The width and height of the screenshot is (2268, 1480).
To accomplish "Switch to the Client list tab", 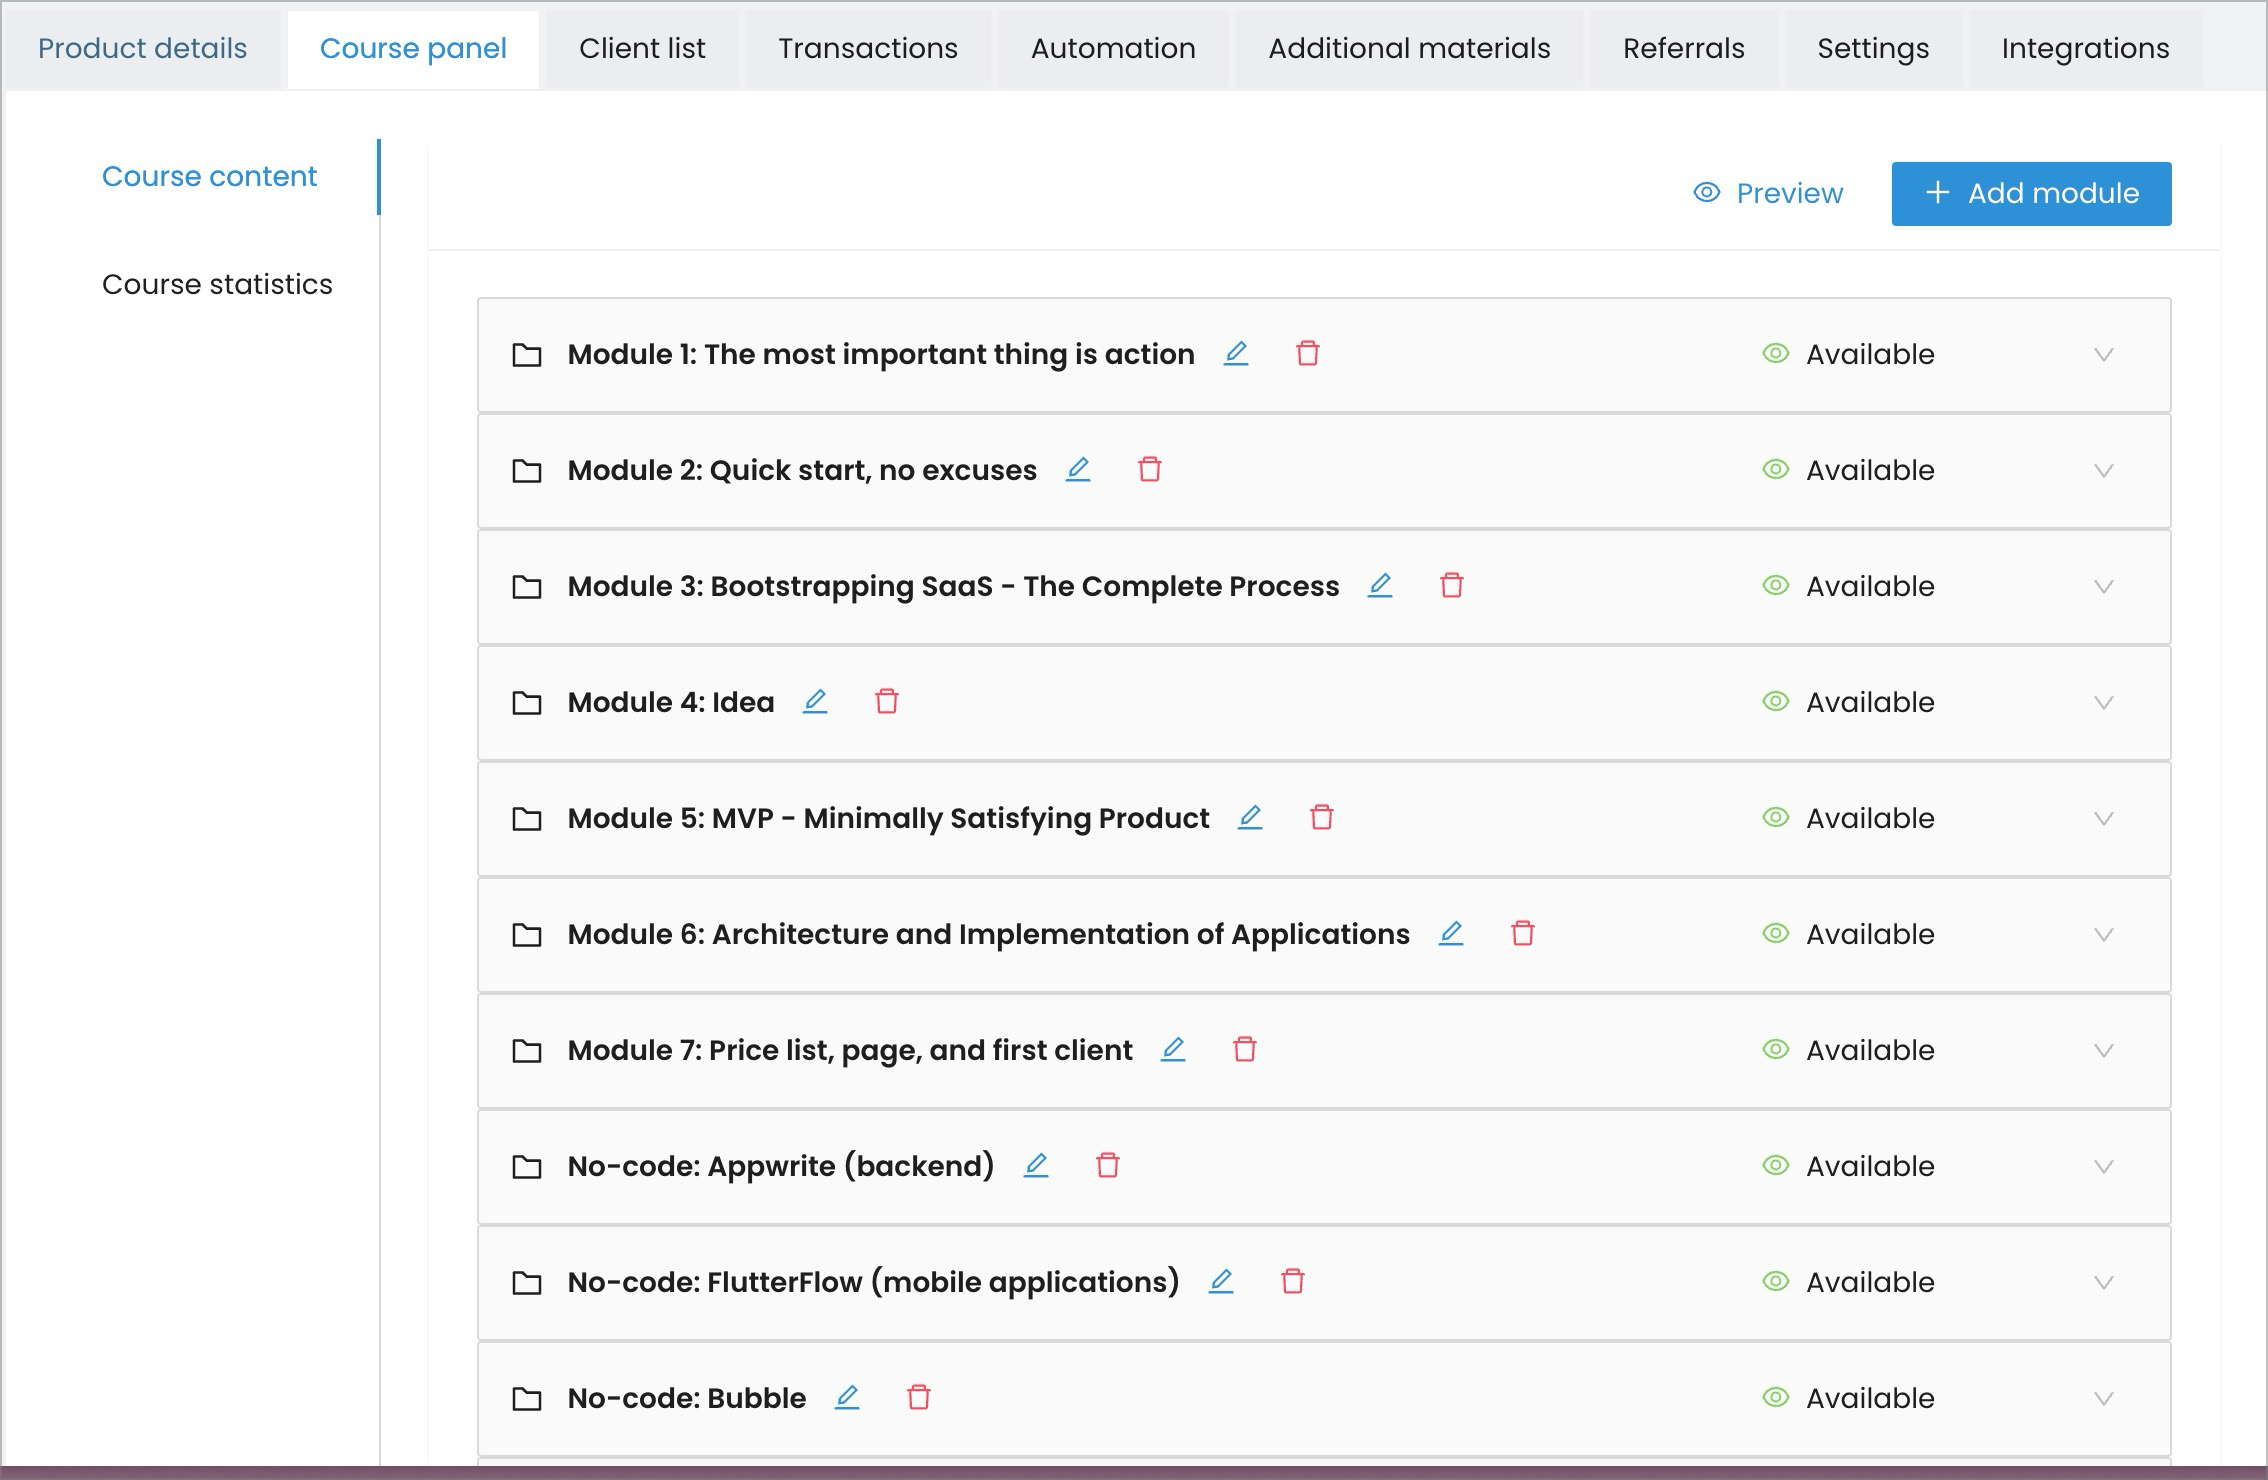I will pyautogui.click(x=642, y=48).
